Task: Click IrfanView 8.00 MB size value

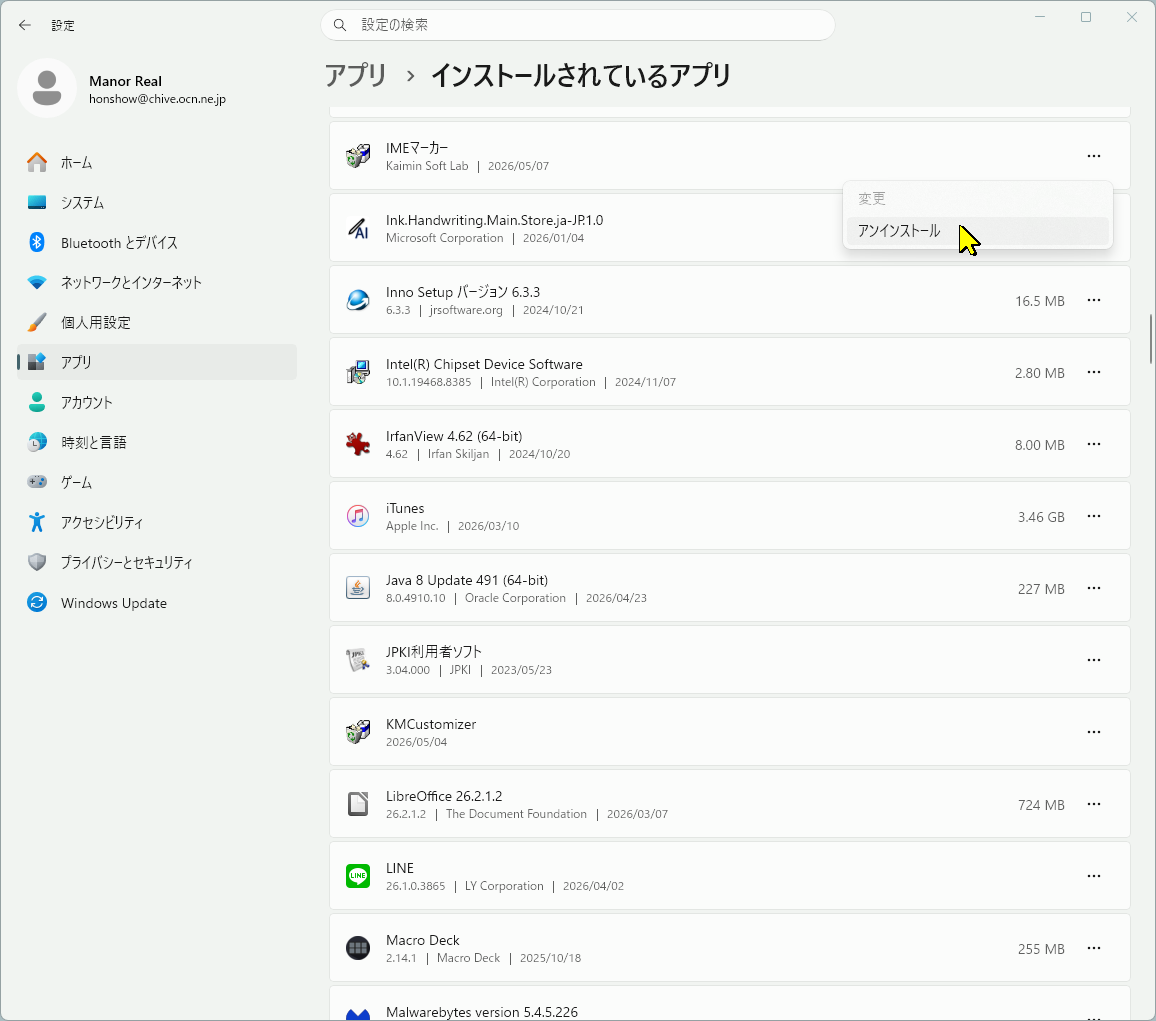Action: [x=1040, y=445]
